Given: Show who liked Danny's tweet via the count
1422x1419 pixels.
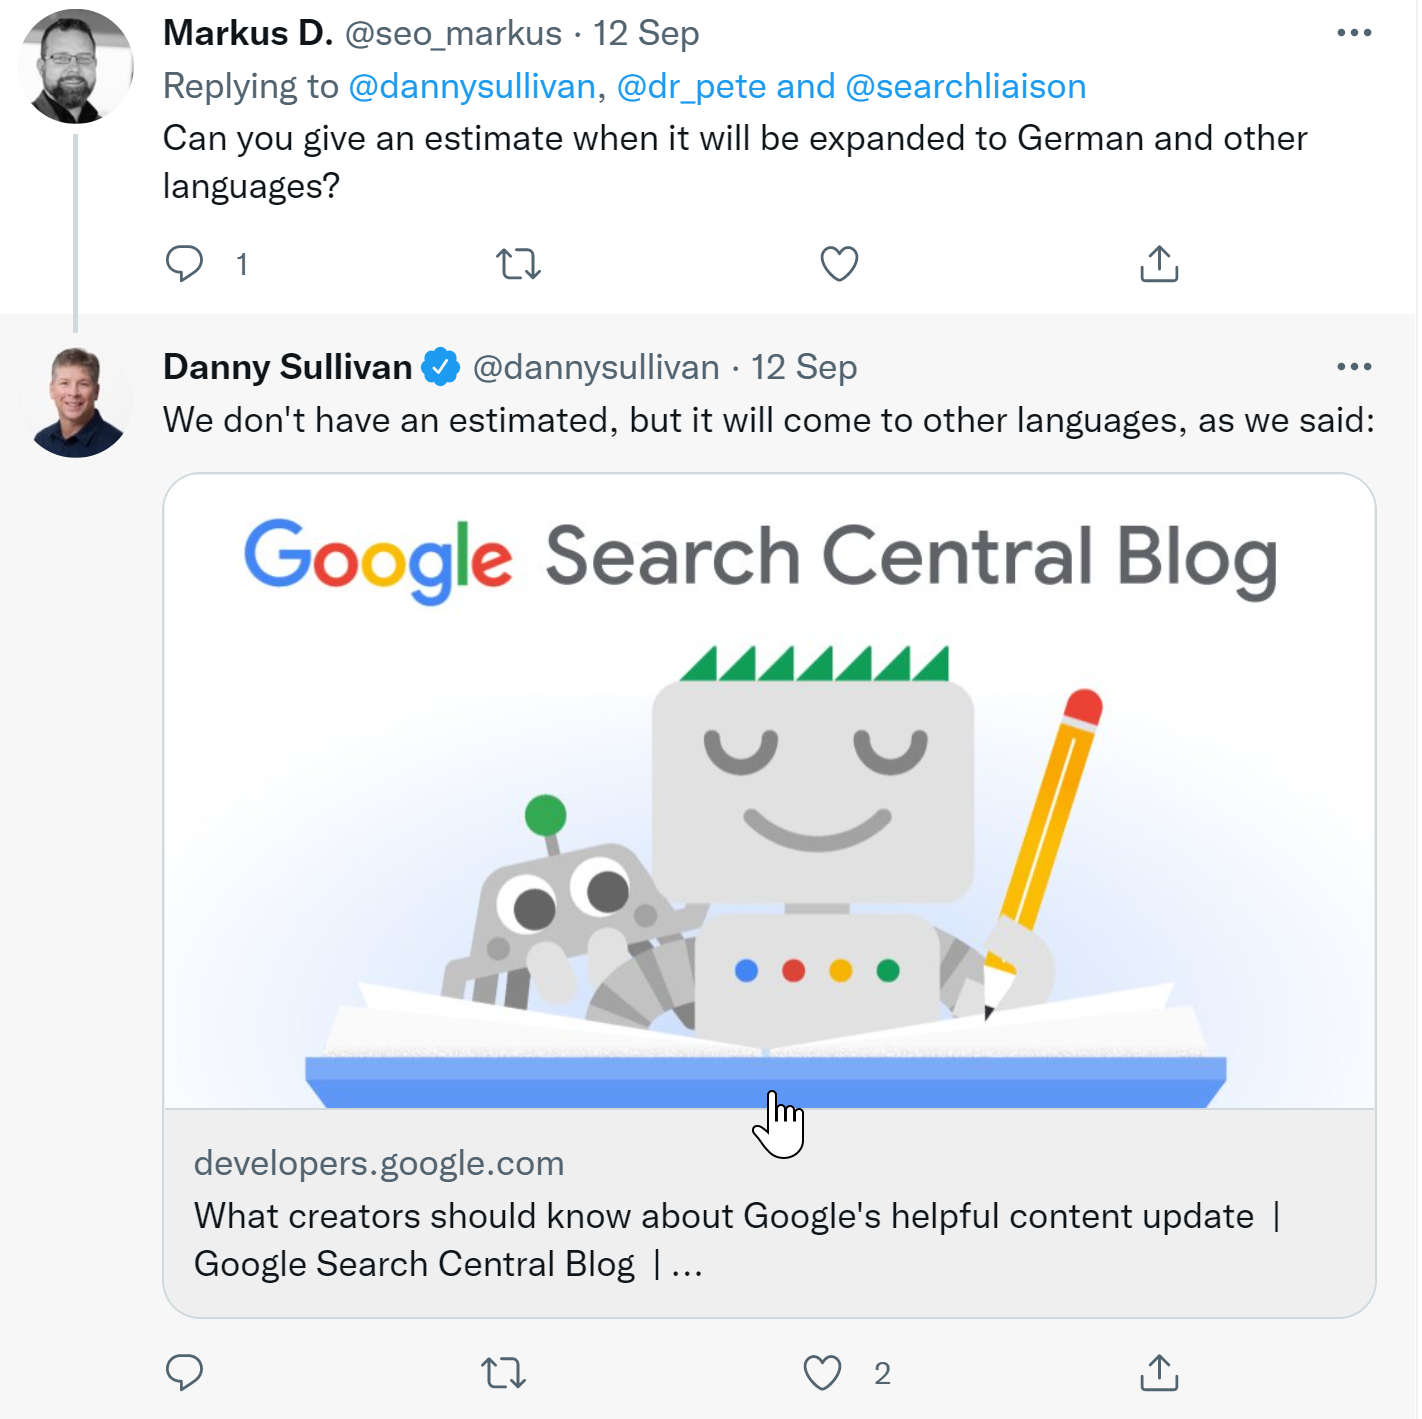Looking at the screenshot, I should click(x=881, y=1374).
